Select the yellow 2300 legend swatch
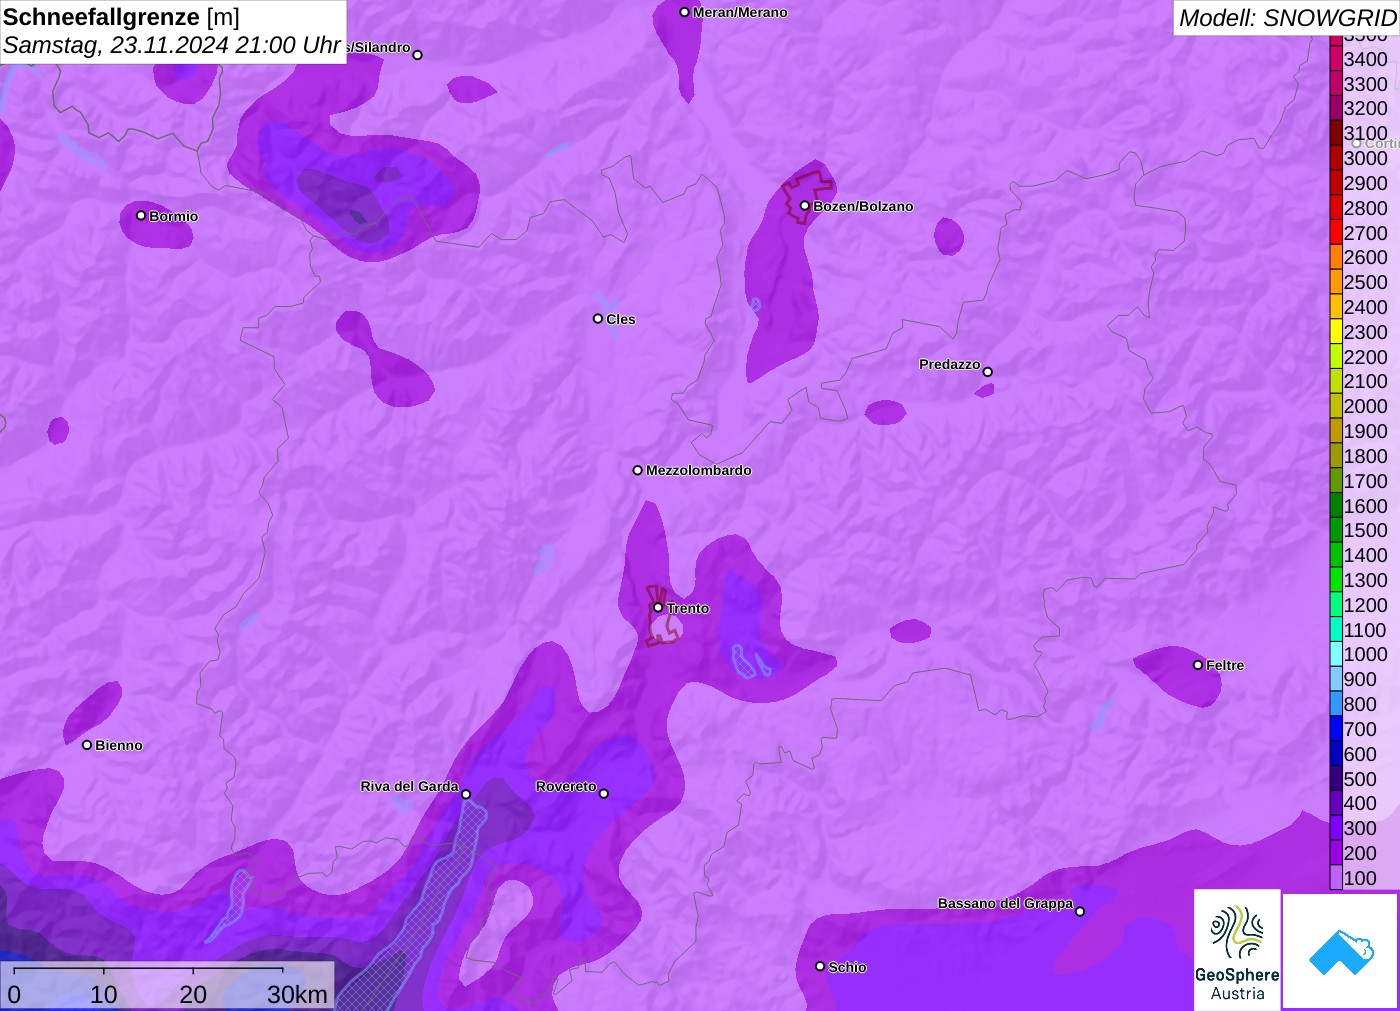 pyautogui.click(x=1336, y=332)
